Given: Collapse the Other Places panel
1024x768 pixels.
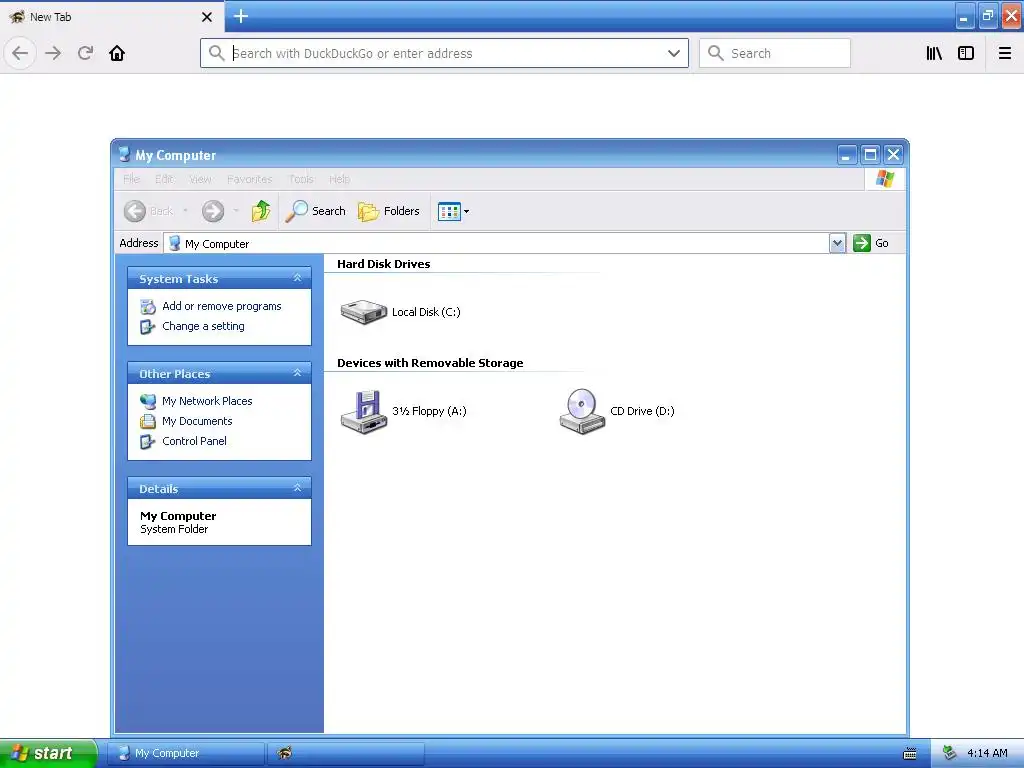Looking at the screenshot, I should (297, 373).
